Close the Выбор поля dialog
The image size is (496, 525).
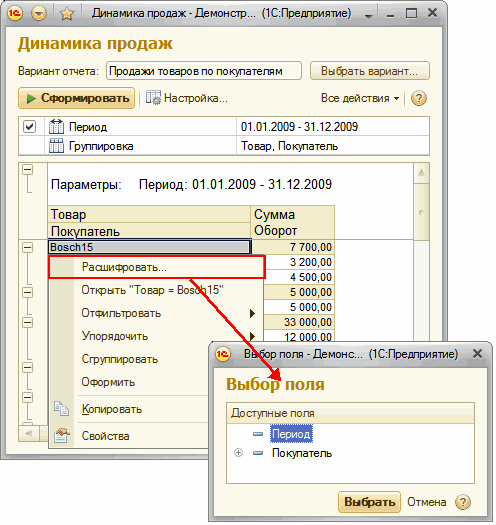pos(477,354)
